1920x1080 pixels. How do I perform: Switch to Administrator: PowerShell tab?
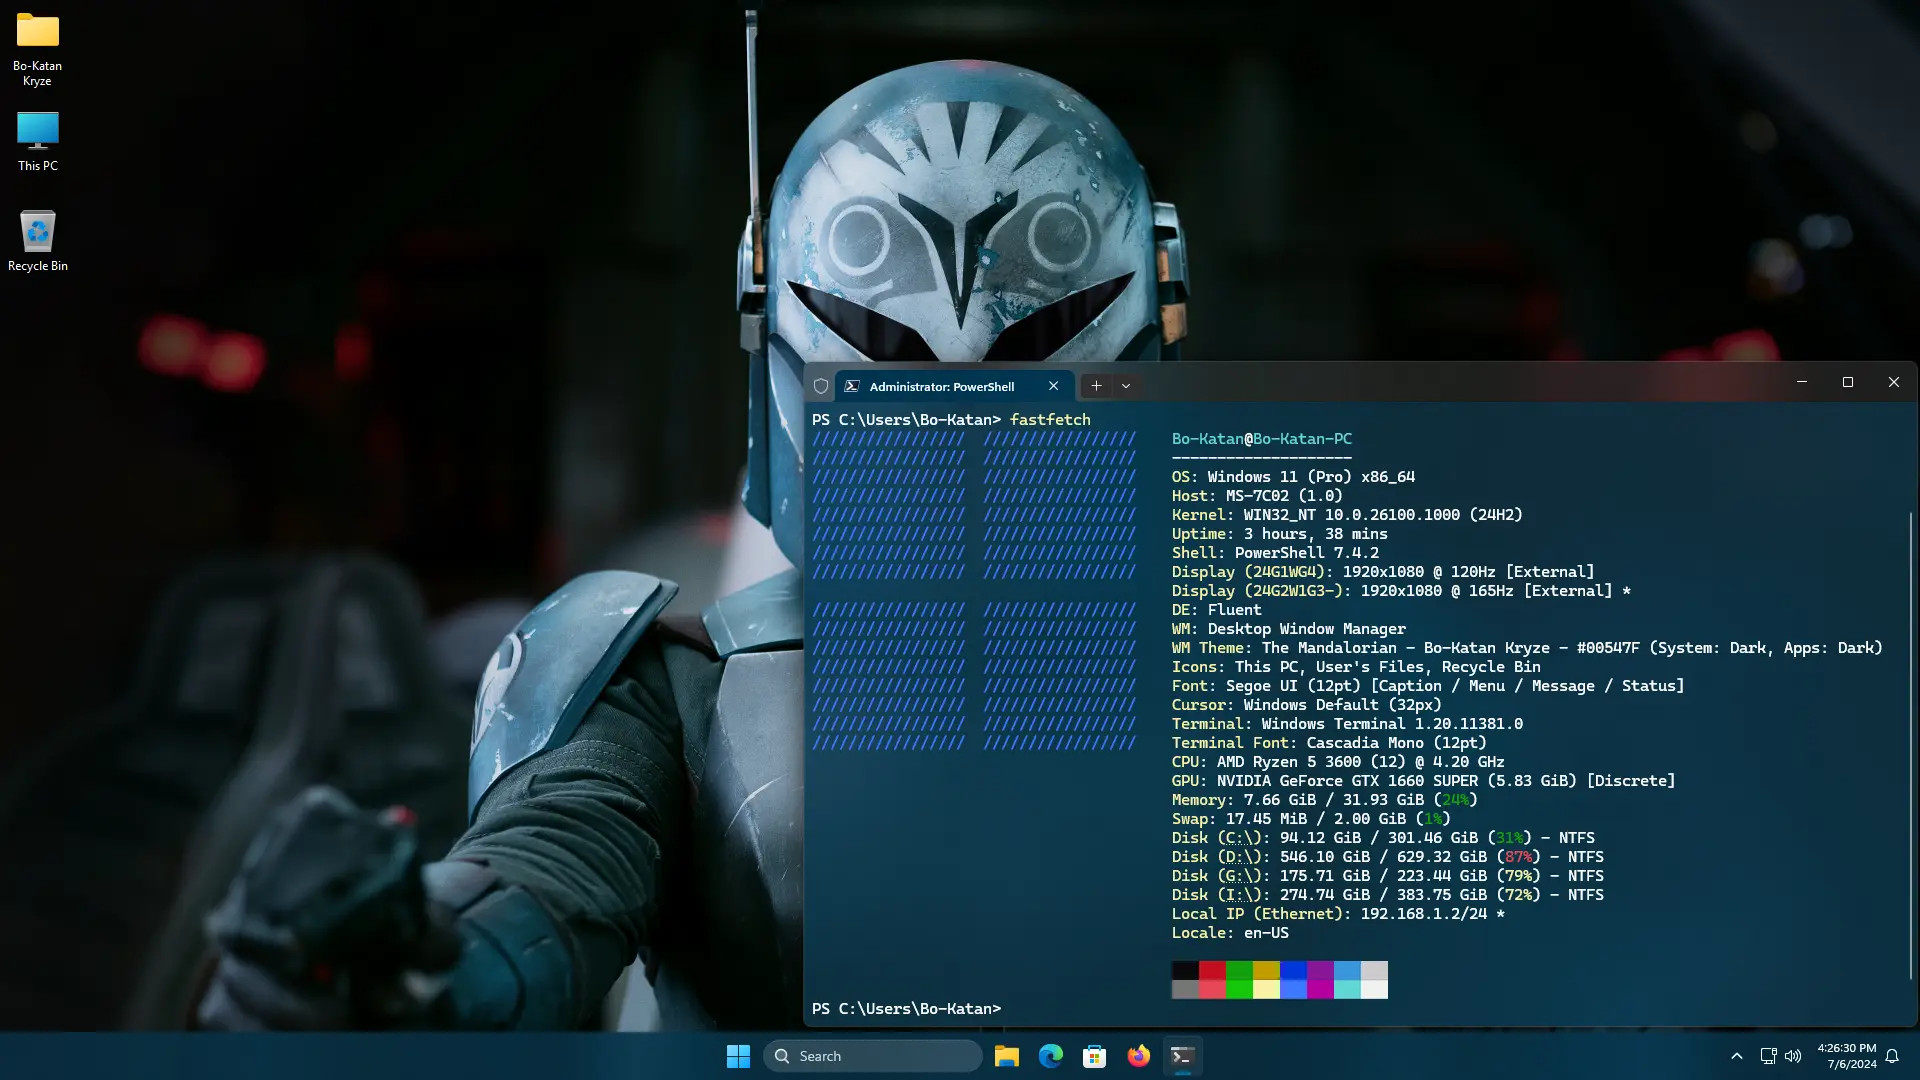(x=955, y=386)
